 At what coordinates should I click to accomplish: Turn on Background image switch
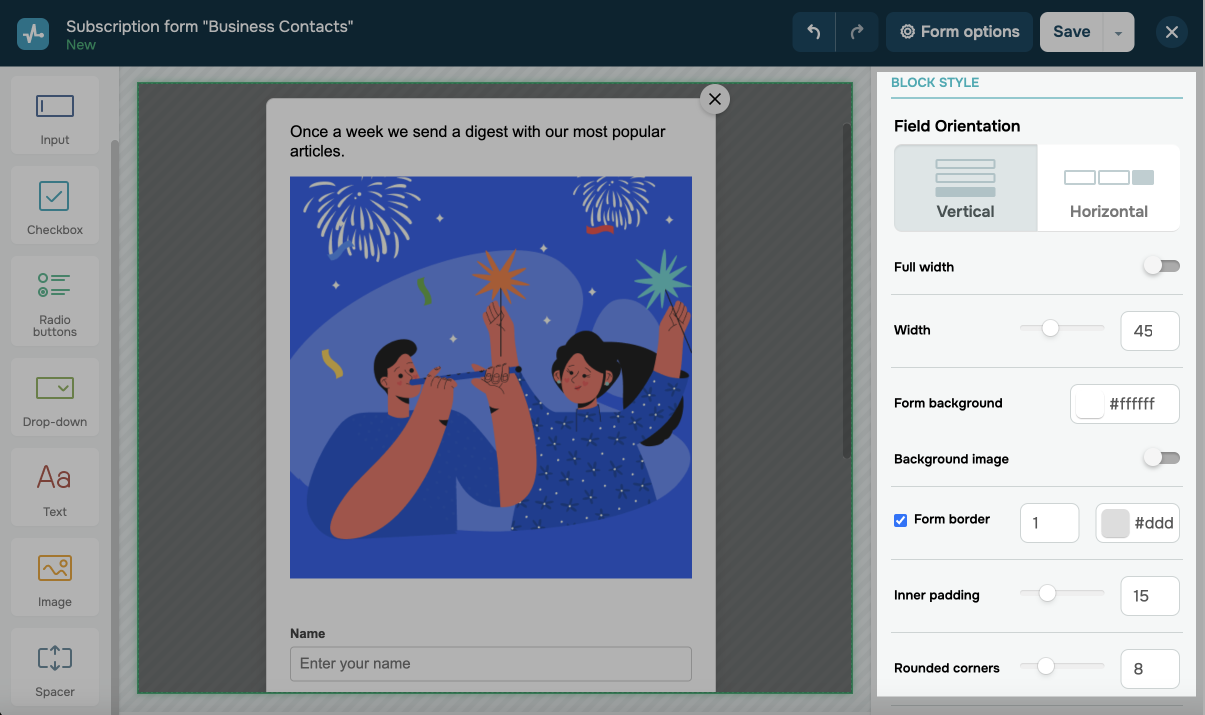point(1162,458)
